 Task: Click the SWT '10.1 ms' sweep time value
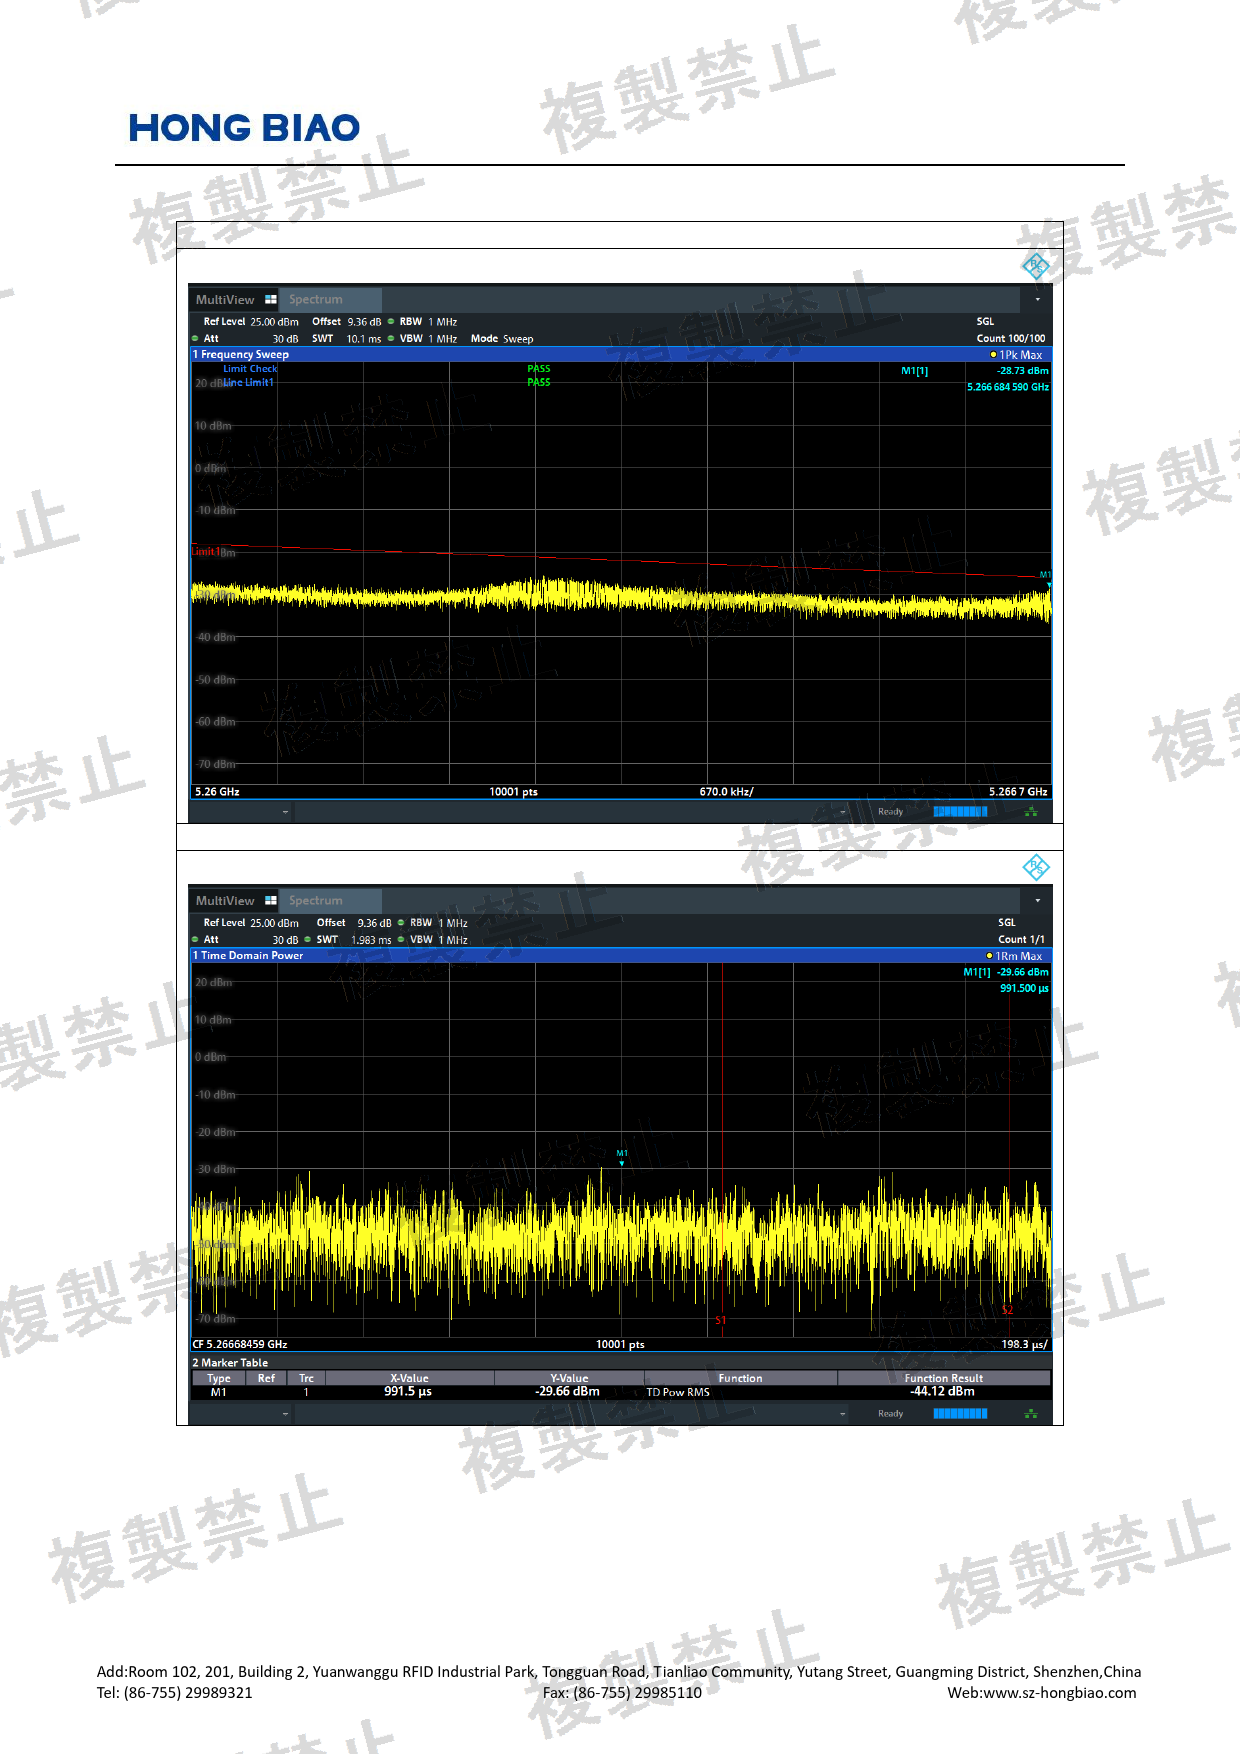(x=364, y=339)
